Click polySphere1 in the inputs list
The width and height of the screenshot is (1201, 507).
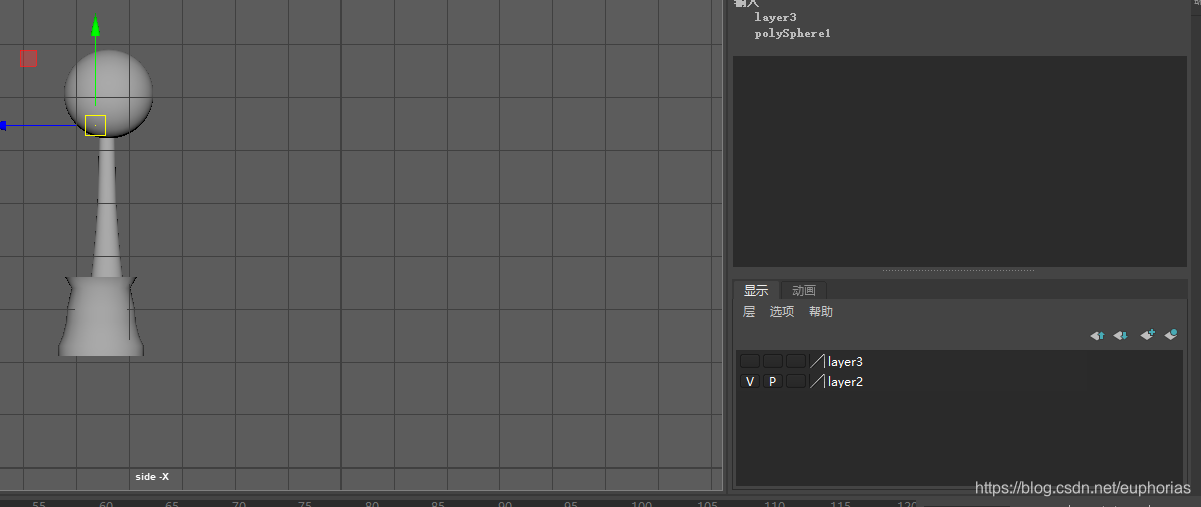coord(792,33)
